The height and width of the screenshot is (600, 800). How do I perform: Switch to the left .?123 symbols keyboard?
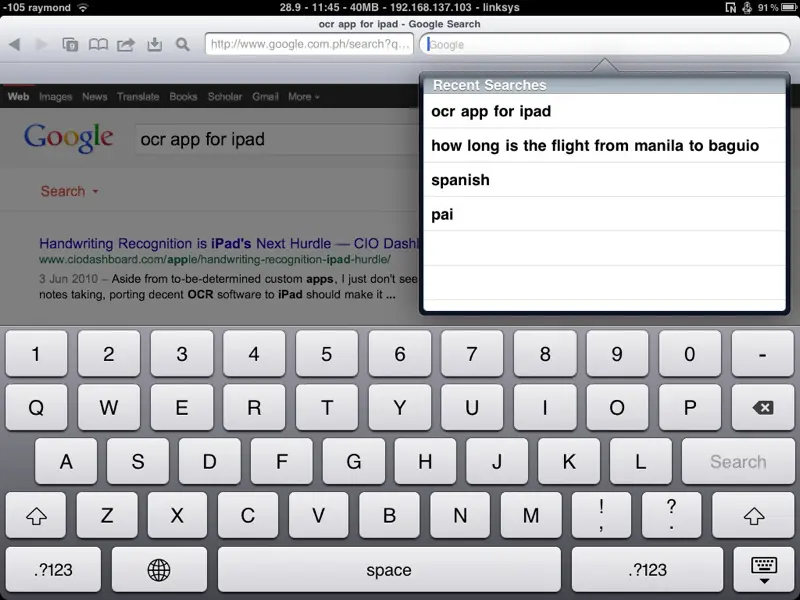53,570
